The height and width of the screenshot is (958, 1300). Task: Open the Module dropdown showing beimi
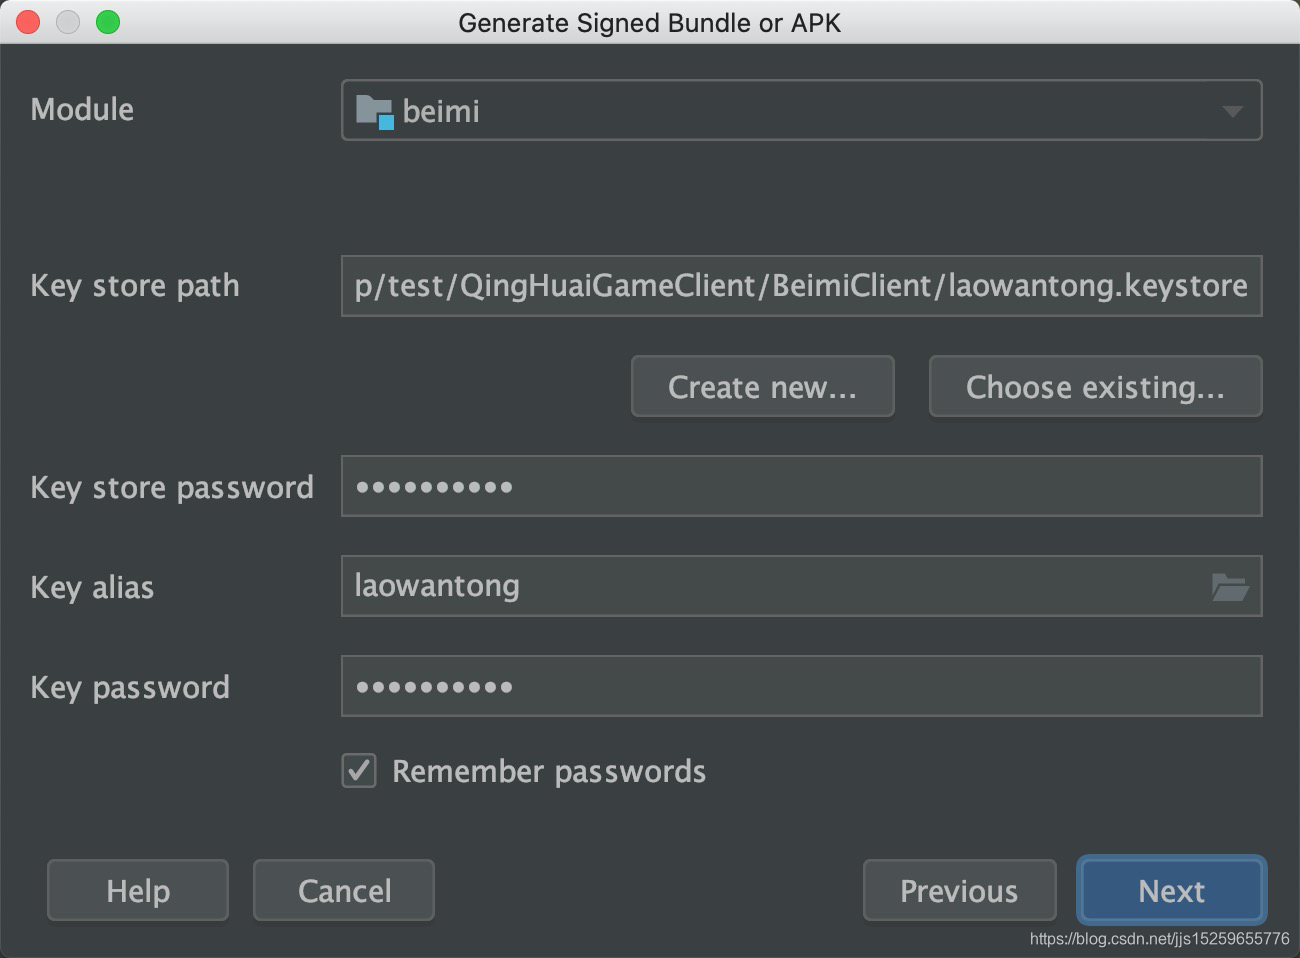pos(801,110)
